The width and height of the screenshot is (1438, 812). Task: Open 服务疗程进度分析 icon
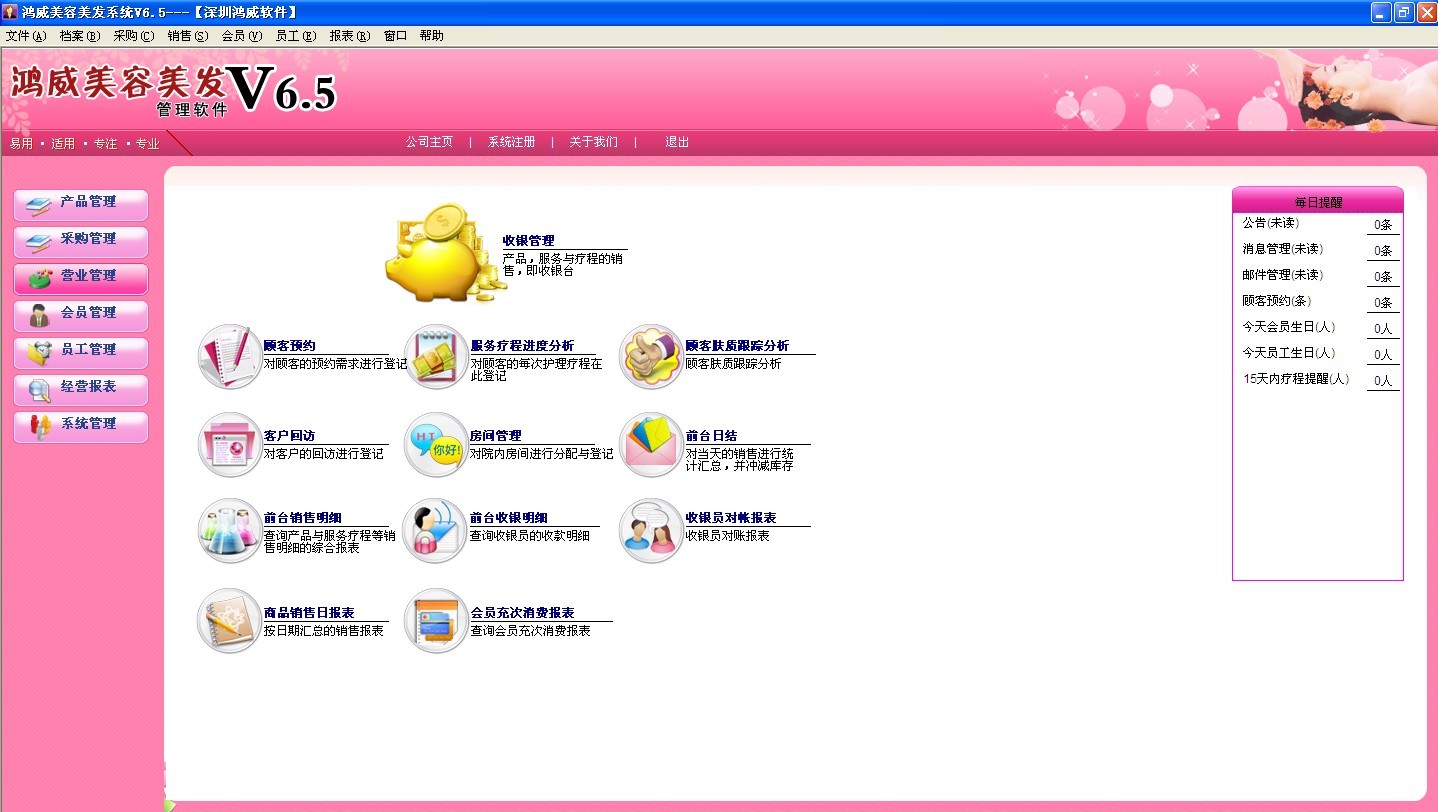pos(436,356)
